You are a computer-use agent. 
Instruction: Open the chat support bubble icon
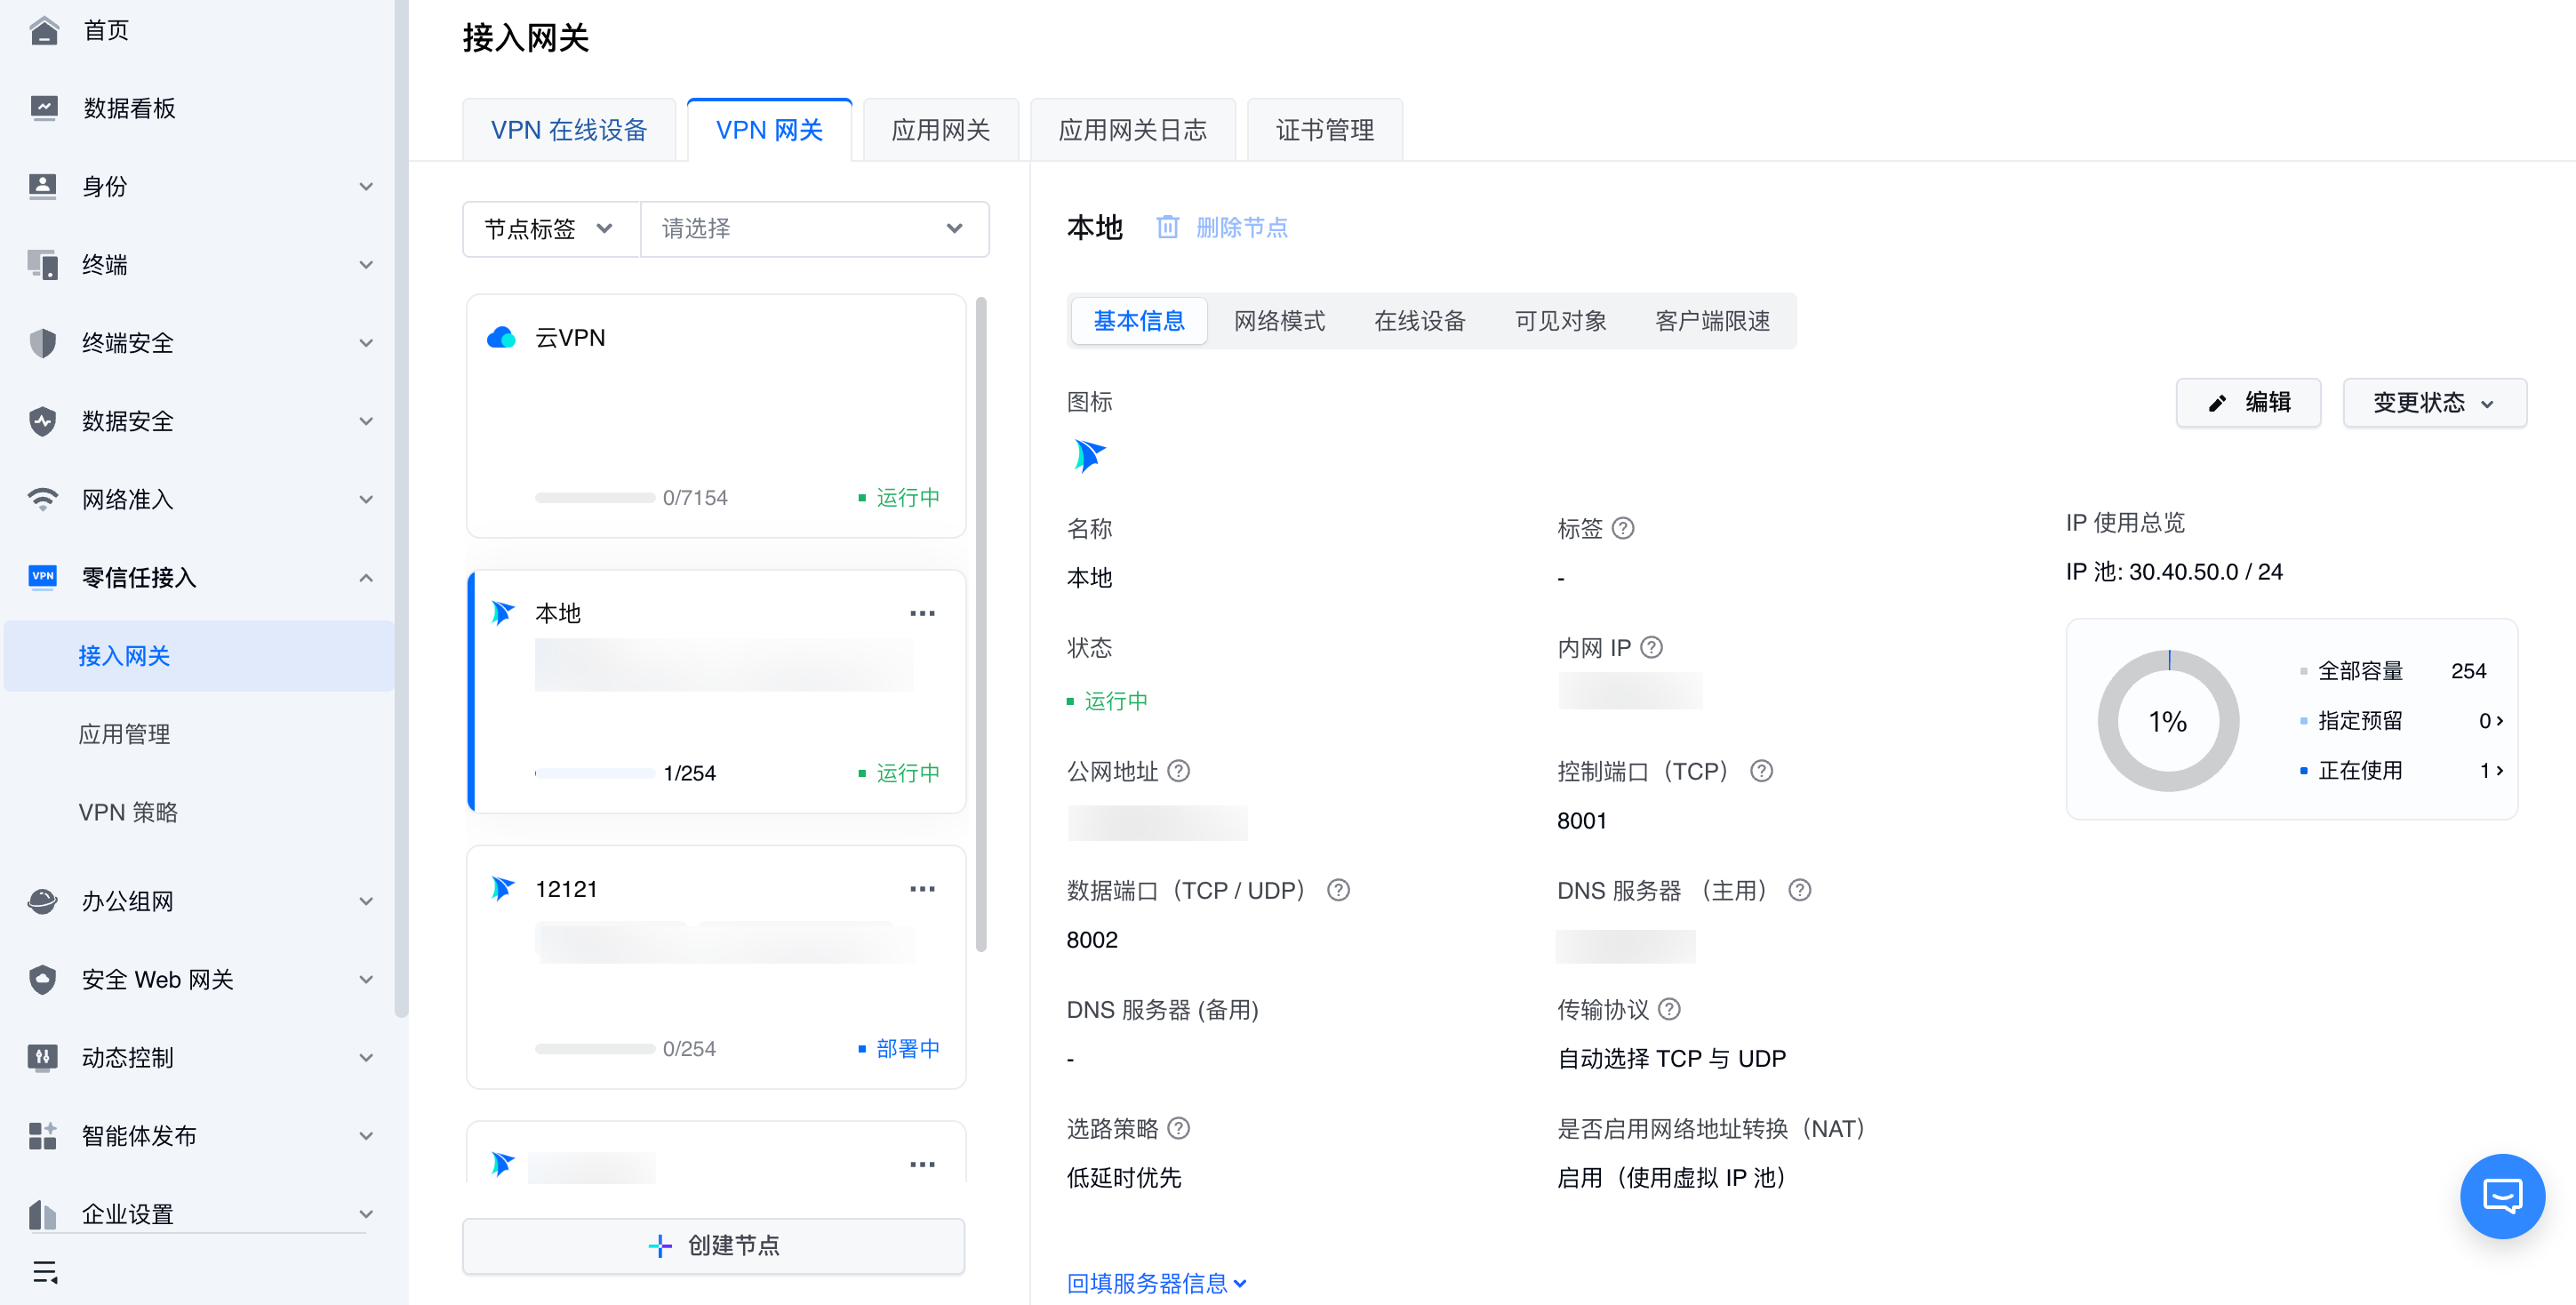click(x=2501, y=1195)
